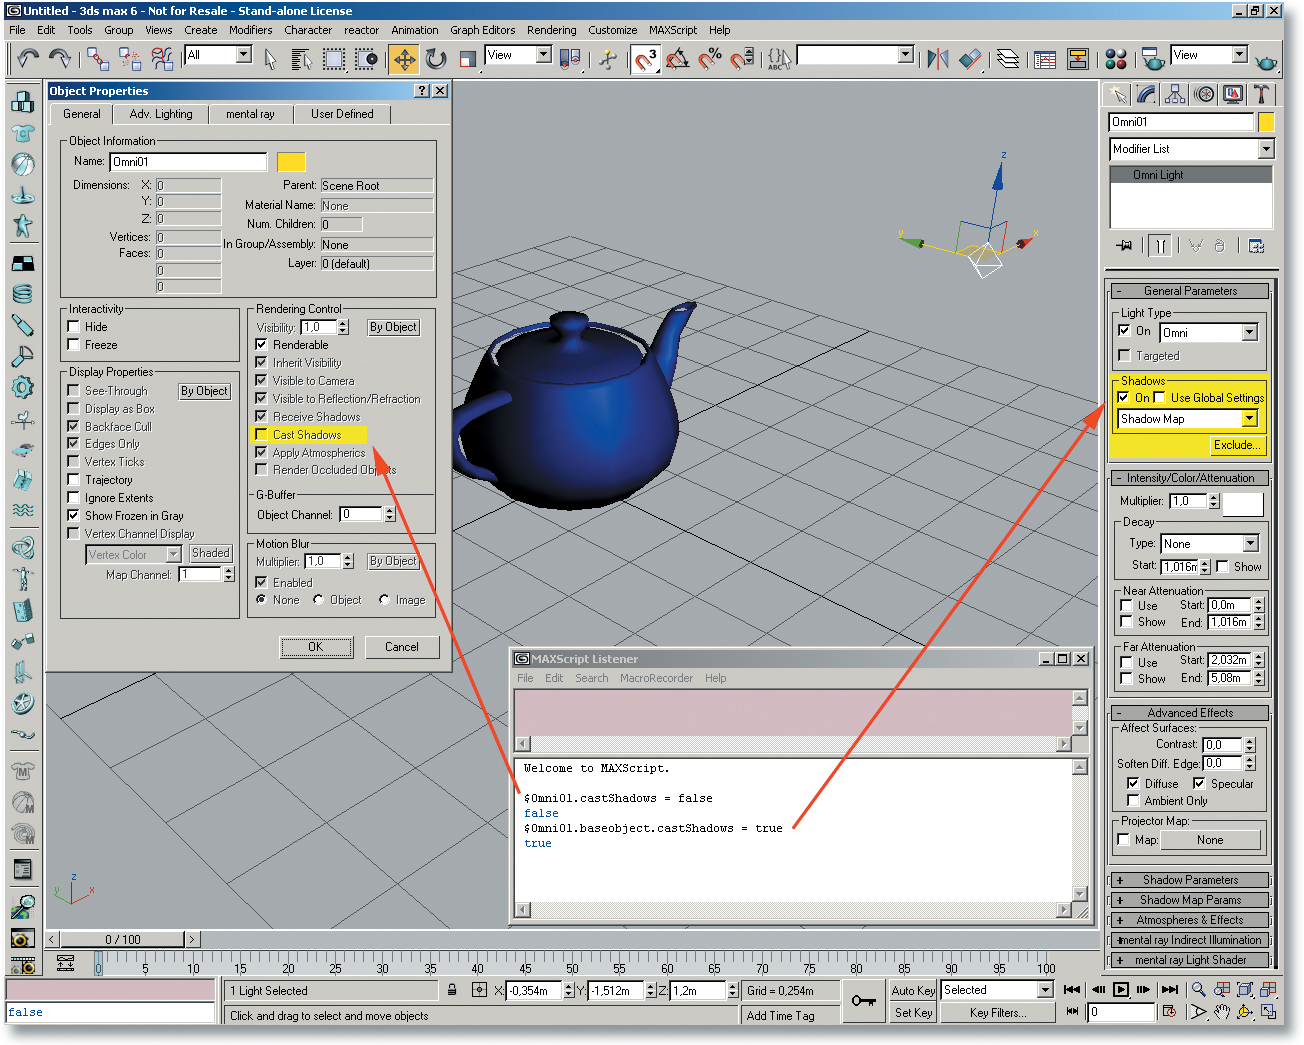This screenshot has width=1304, height=1045.
Task: Switch to Adv. Lighting tab
Action: 161,114
